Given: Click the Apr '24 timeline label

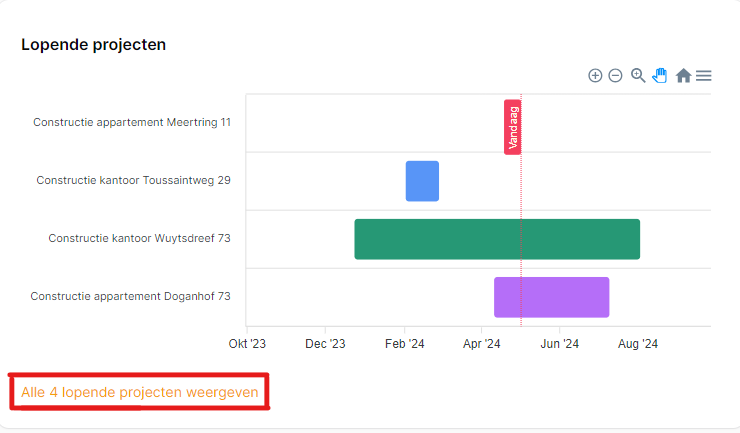Looking at the screenshot, I should point(481,344).
